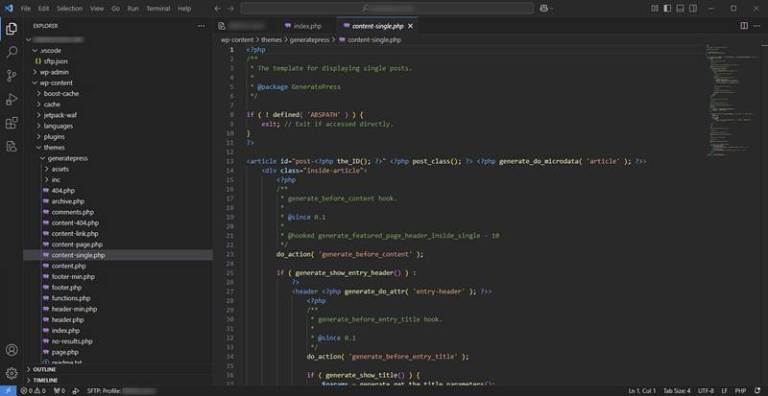Image resolution: width=768 pixels, height=396 pixels.
Task: Toggle the bottom Panel visibility
Action: [x=680, y=8]
